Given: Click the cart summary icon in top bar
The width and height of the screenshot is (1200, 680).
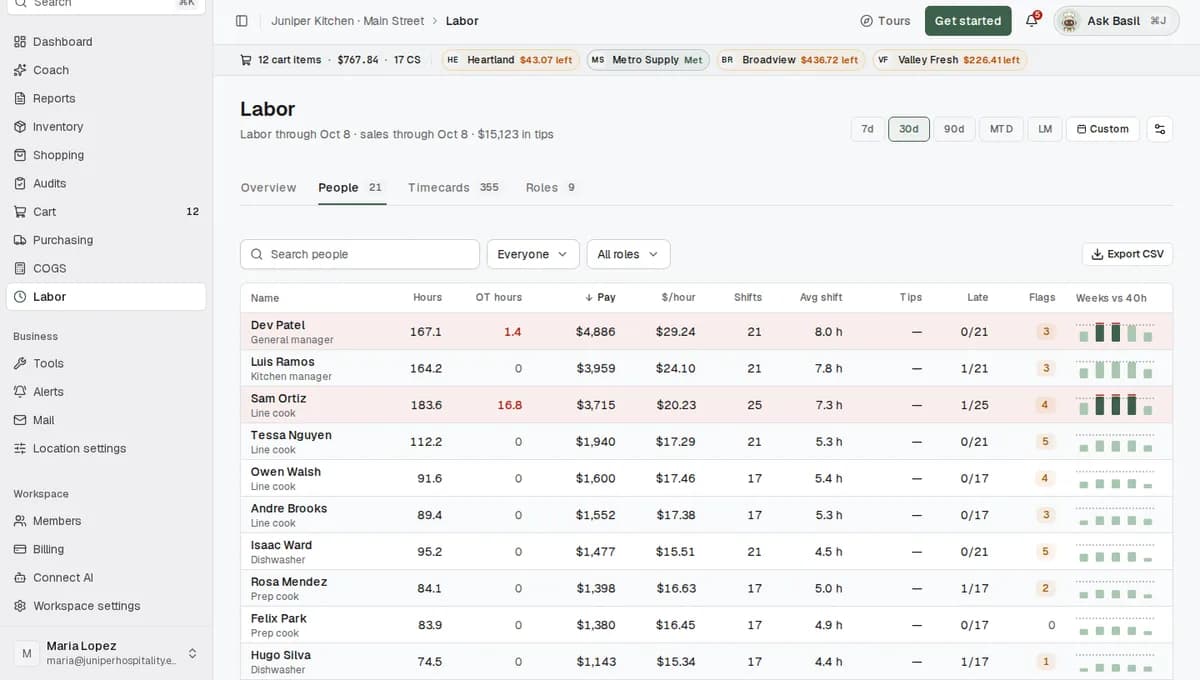Looking at the screenshot, I should coord(246,60).
